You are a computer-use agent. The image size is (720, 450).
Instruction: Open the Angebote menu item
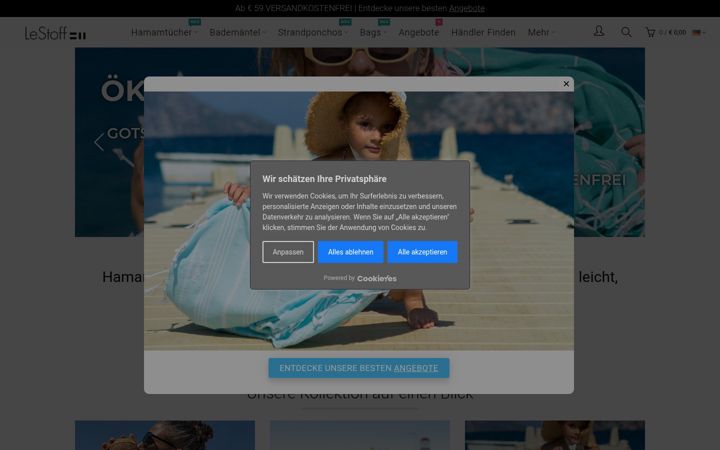point(419,33)
